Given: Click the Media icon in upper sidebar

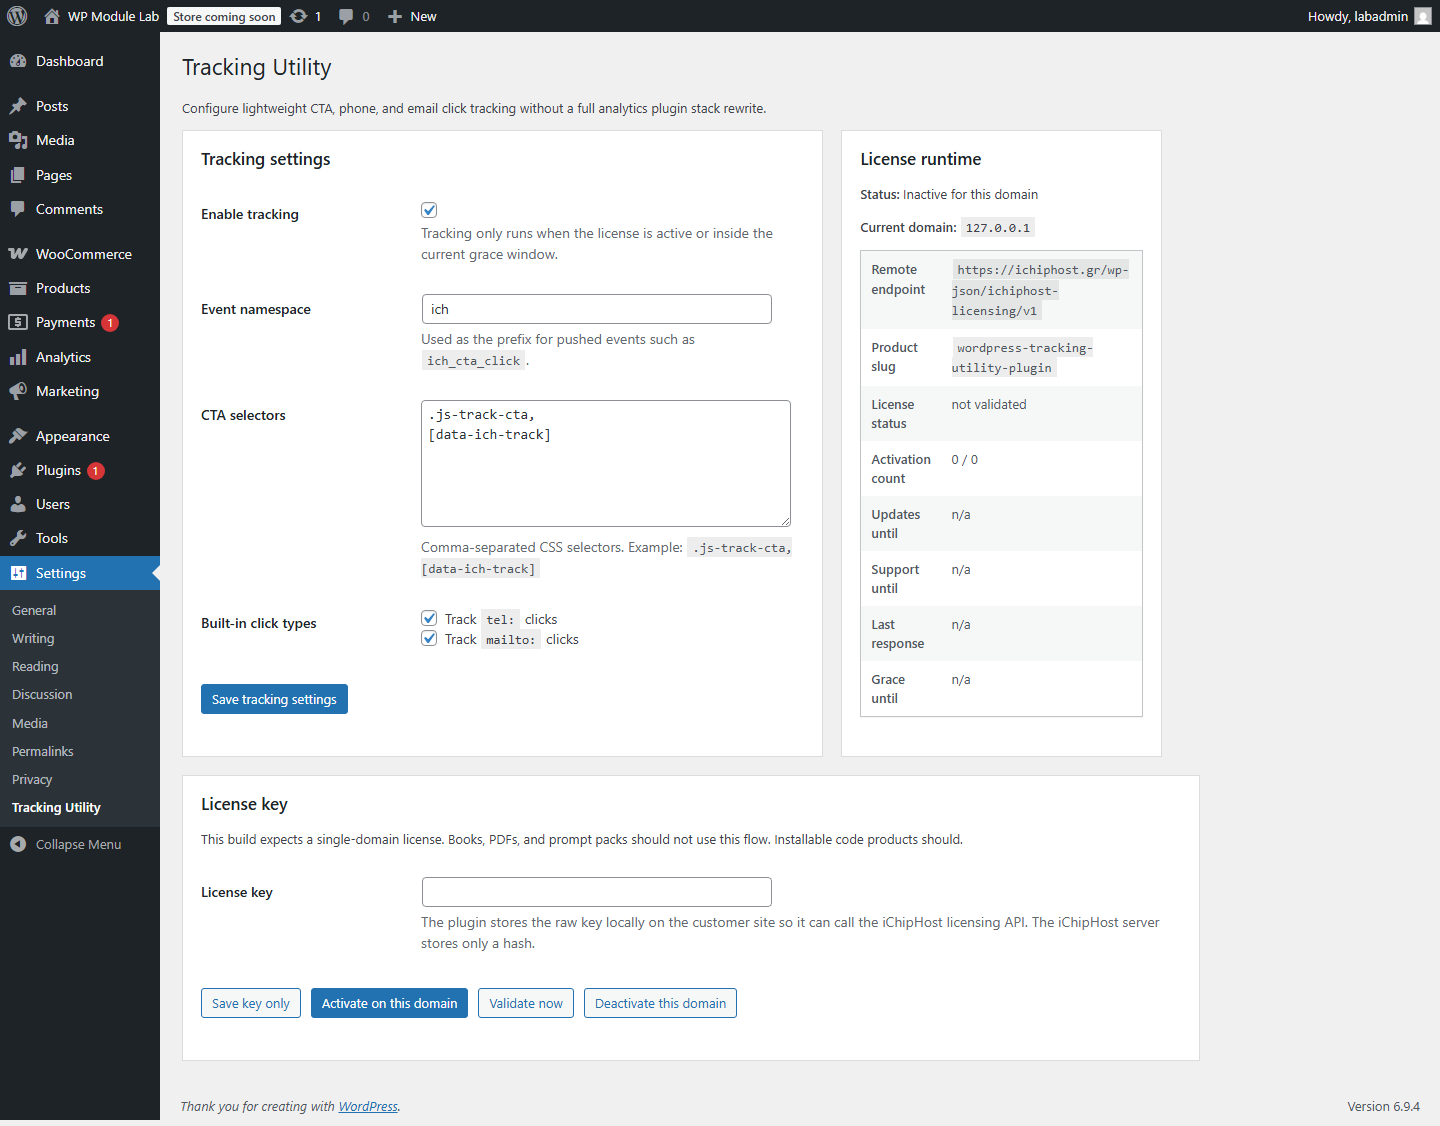Looking at the screenshot, I should [x=18, y=140].
